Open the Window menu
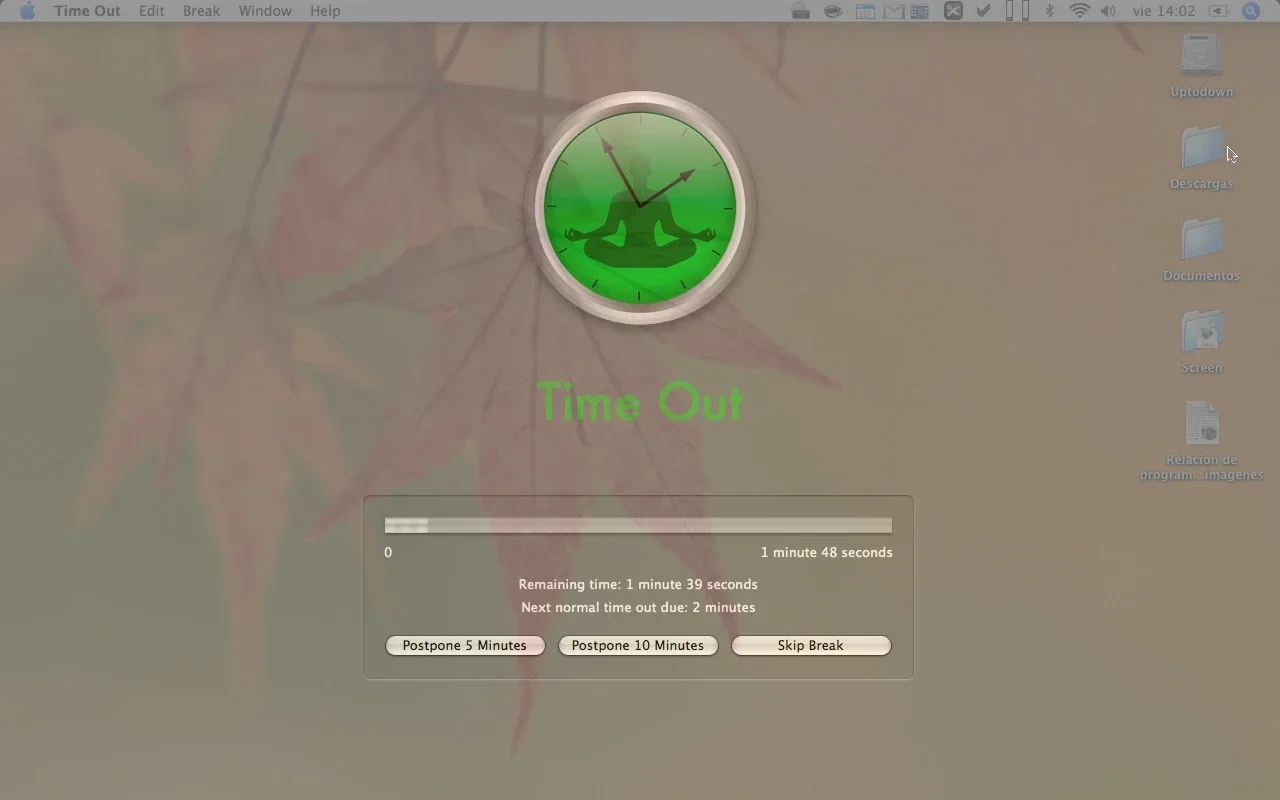The height and width of the screenshot is (800, 1280). pyautogui.click(x=265, y=11)
